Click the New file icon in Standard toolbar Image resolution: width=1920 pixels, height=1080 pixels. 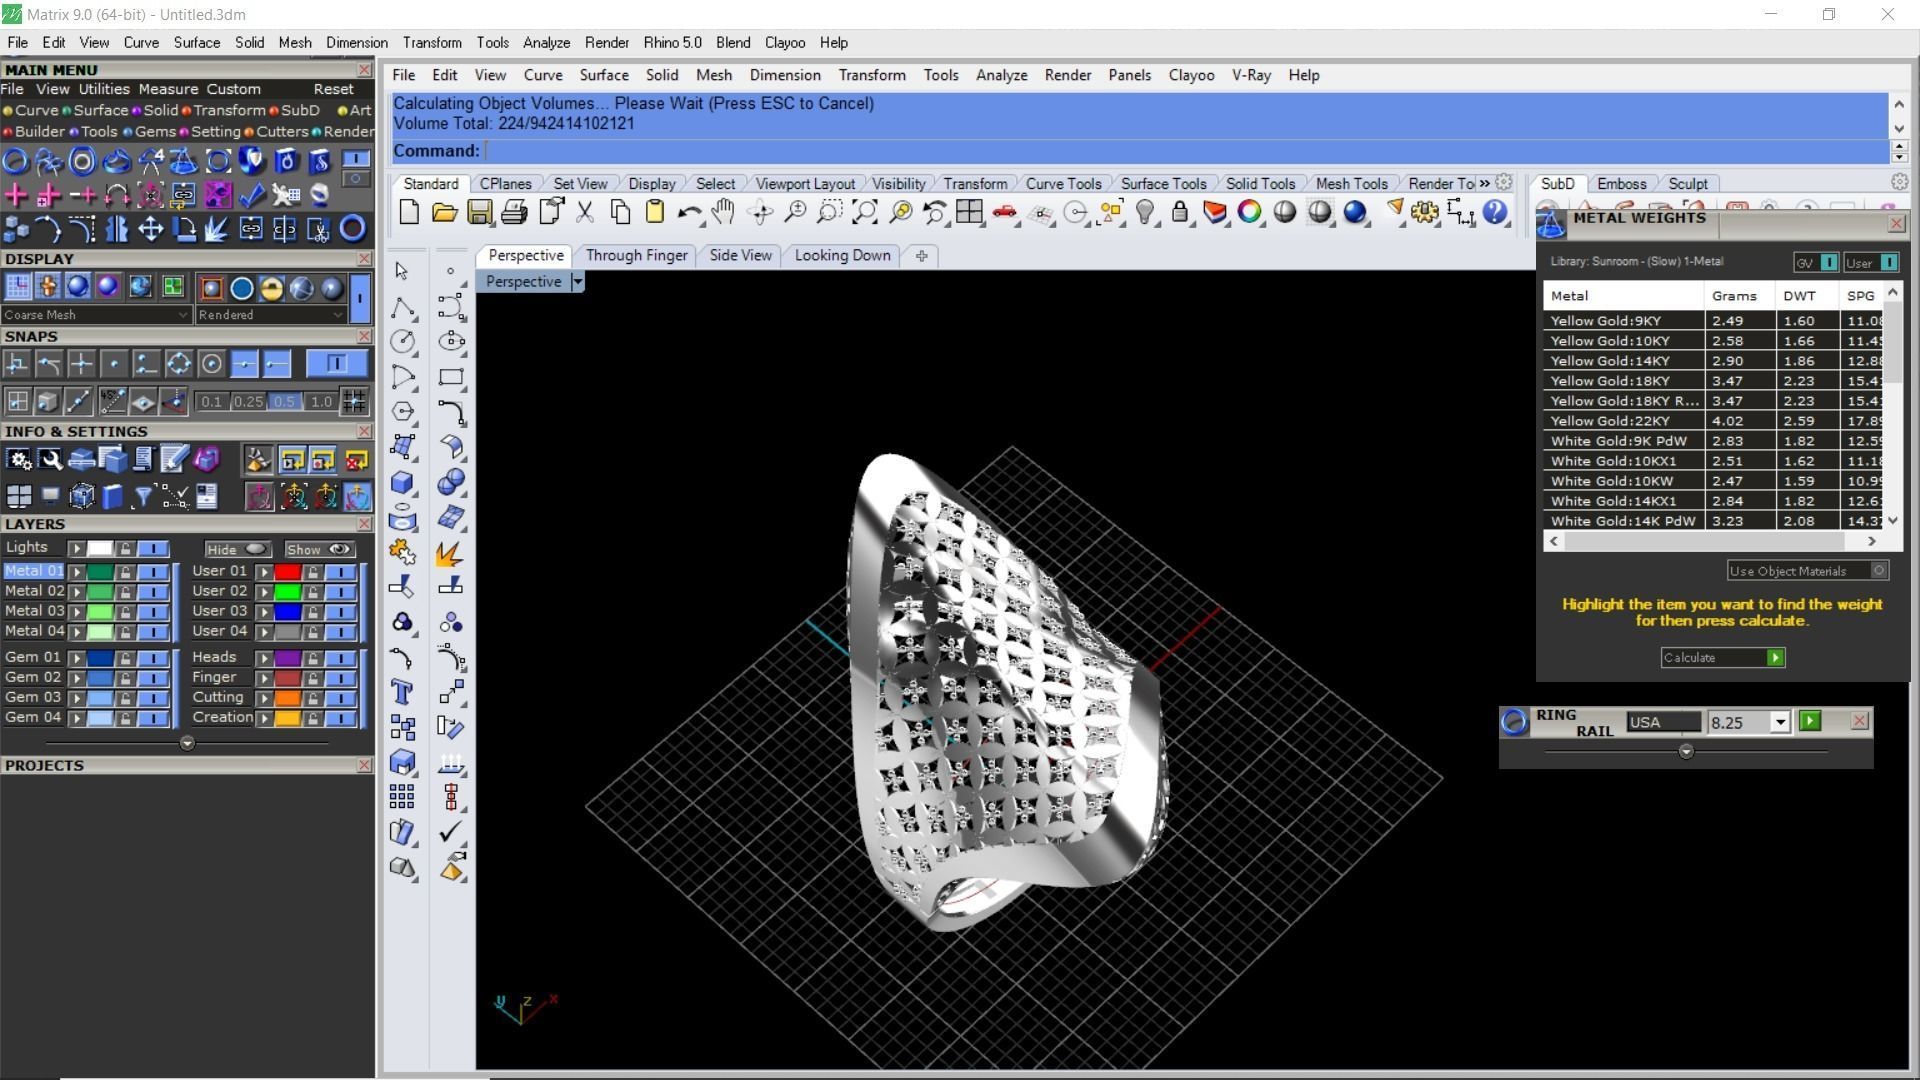click(x=409, y=212)
